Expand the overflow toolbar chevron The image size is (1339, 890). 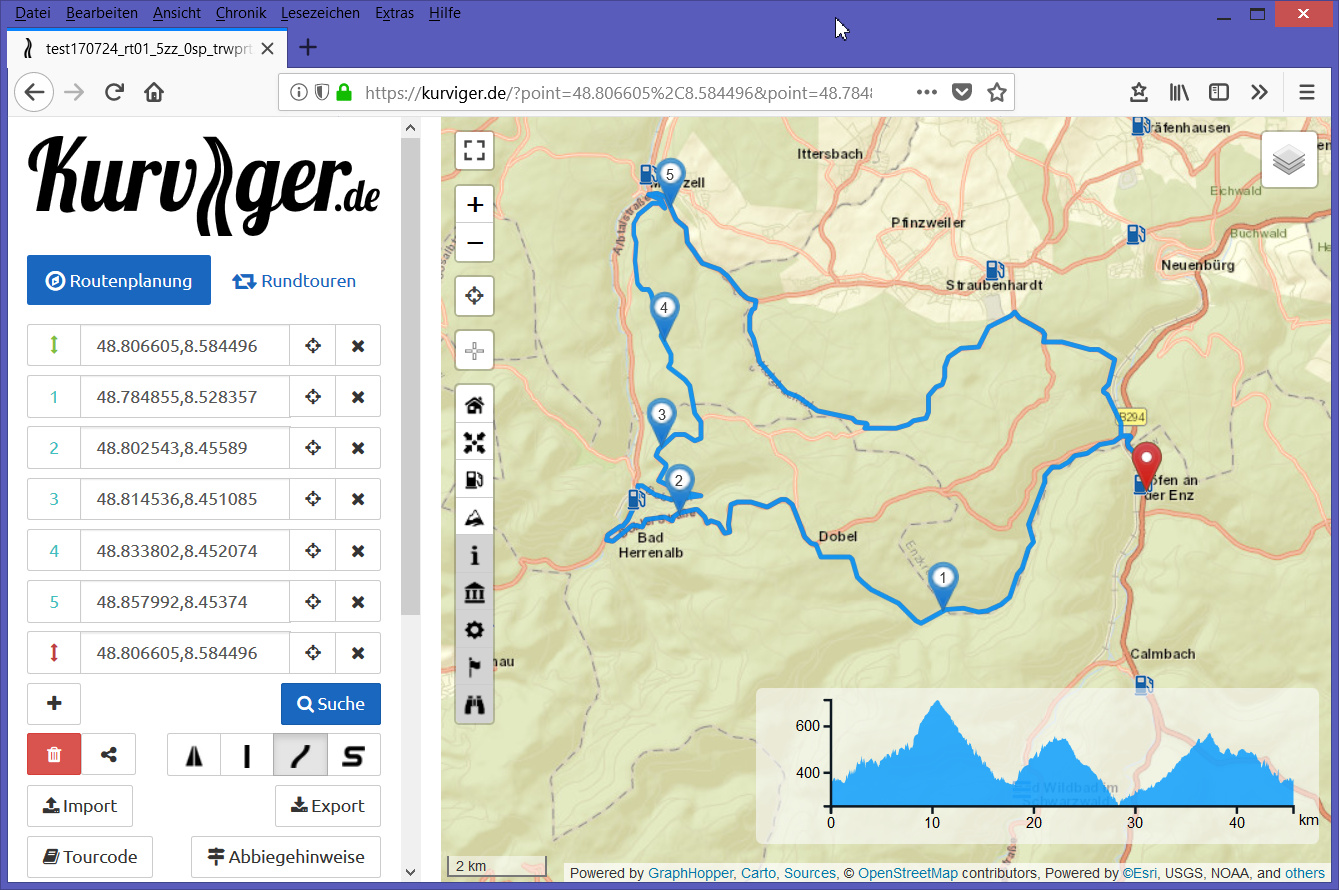tap(1259, 93)
